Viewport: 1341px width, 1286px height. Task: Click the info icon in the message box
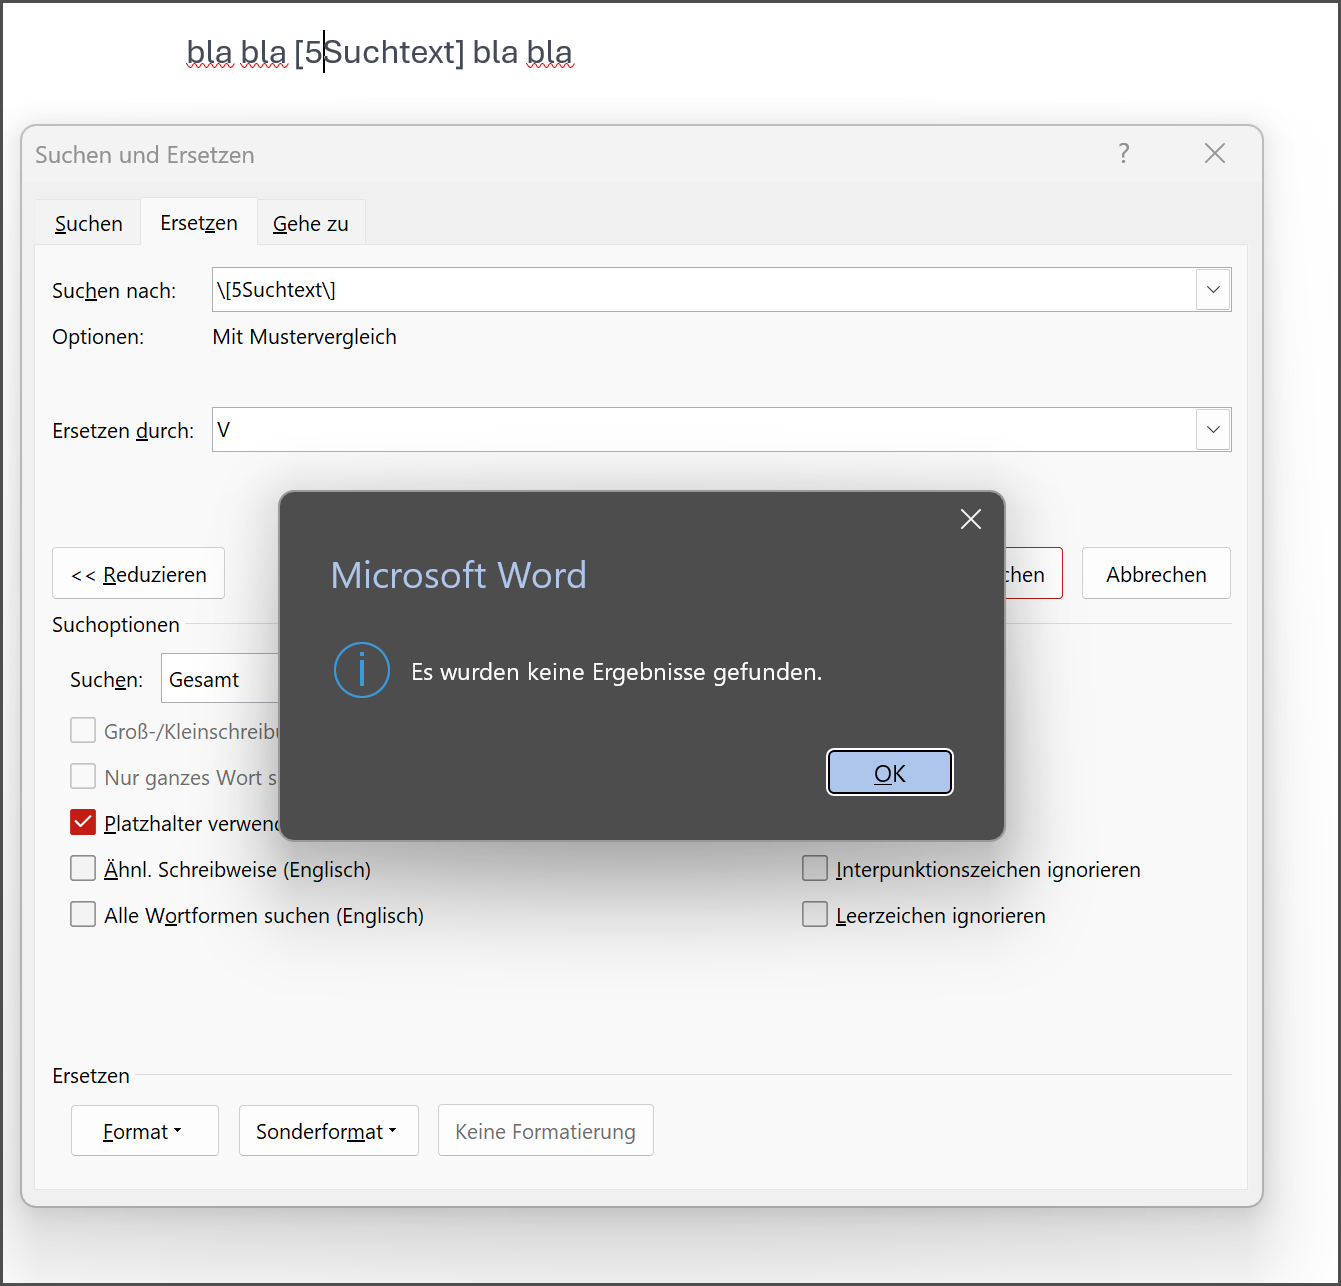pyautogui.click(x=361, y=670)
